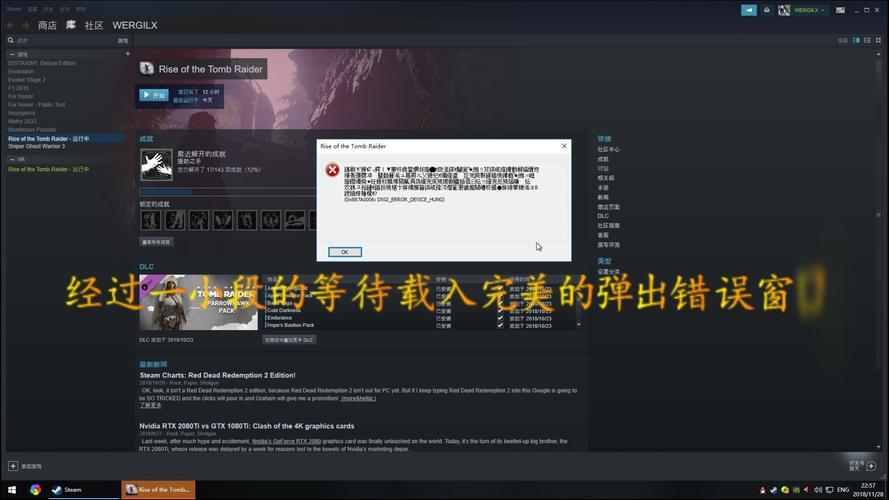Select the fifth locked achievement icon
Screen dimensions: 889x500
point(247,220)
